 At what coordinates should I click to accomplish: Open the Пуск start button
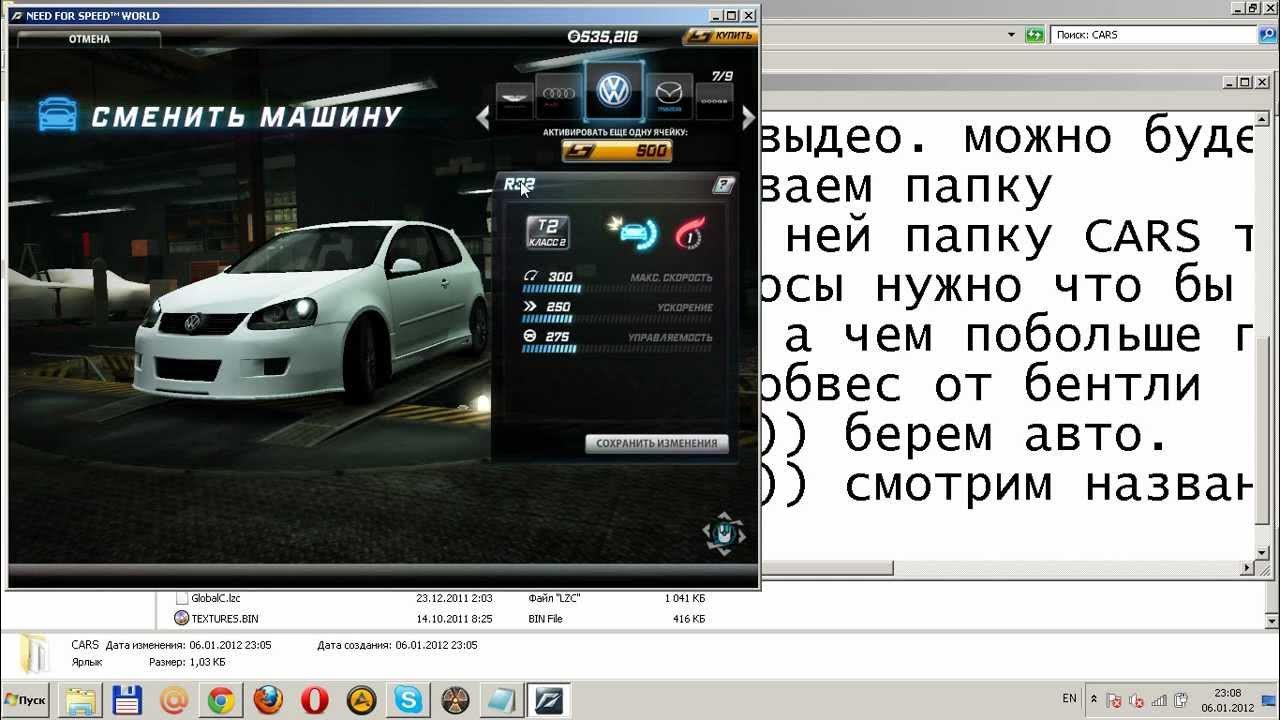tap(26, 700)
